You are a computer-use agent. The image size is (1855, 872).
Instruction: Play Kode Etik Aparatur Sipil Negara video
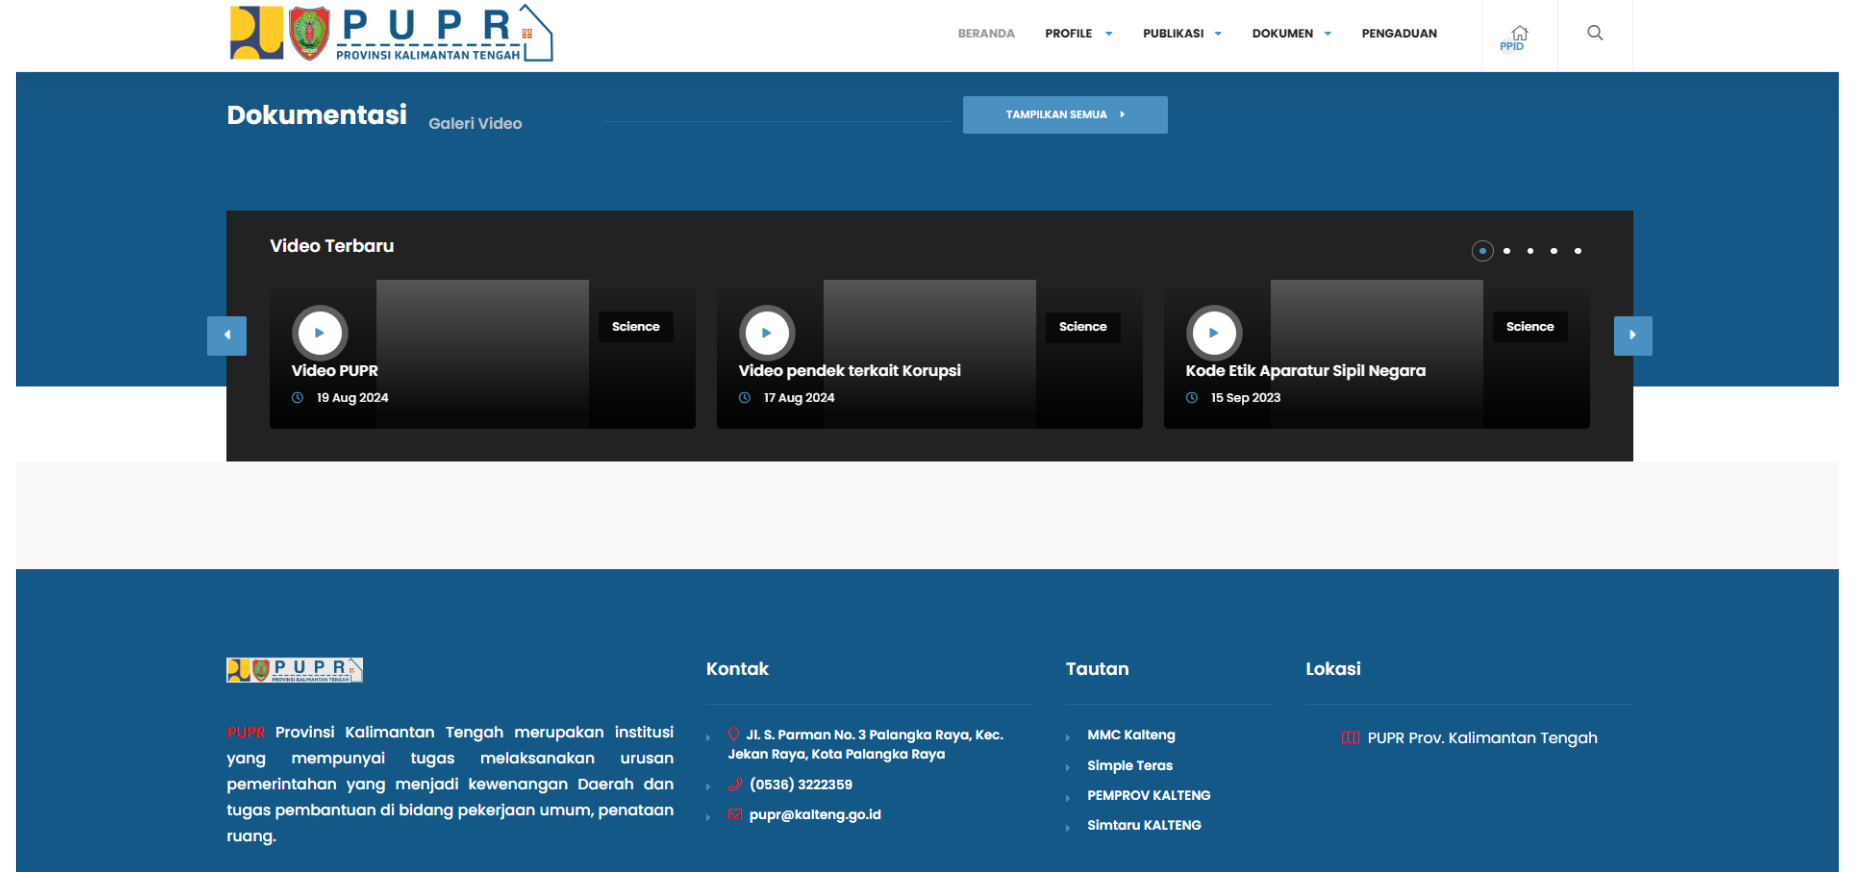click(x=1213, y=333)
